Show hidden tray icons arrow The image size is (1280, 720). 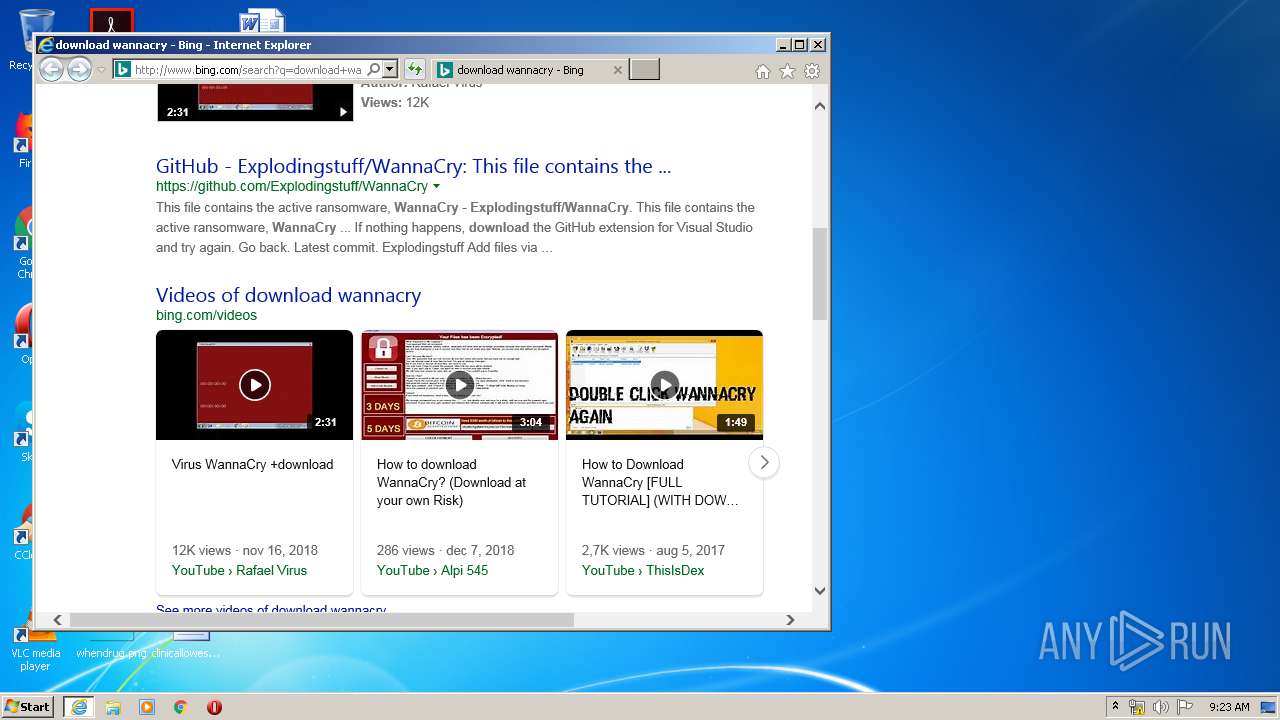1116,707
